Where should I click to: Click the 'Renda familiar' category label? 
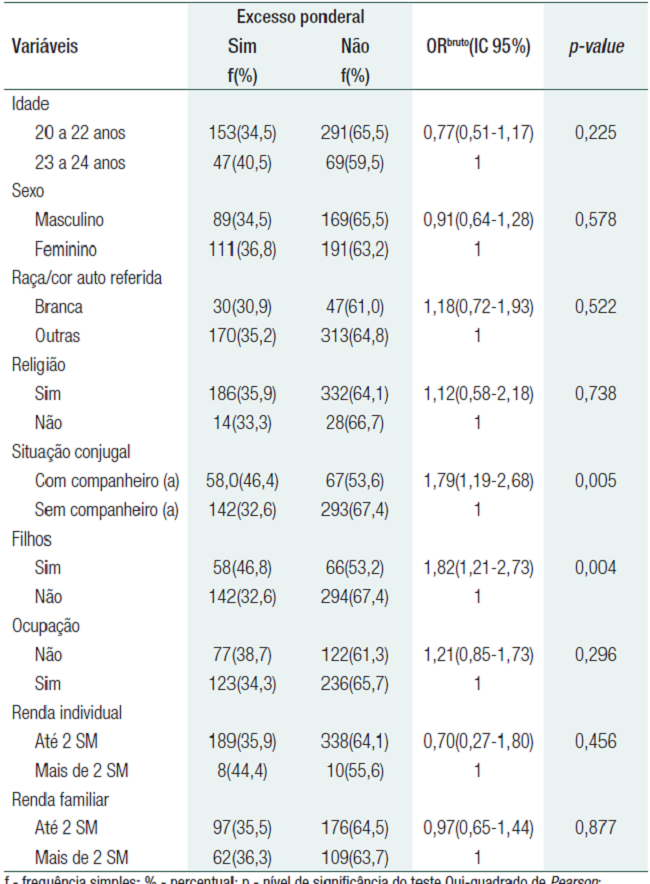coord(62,800)
